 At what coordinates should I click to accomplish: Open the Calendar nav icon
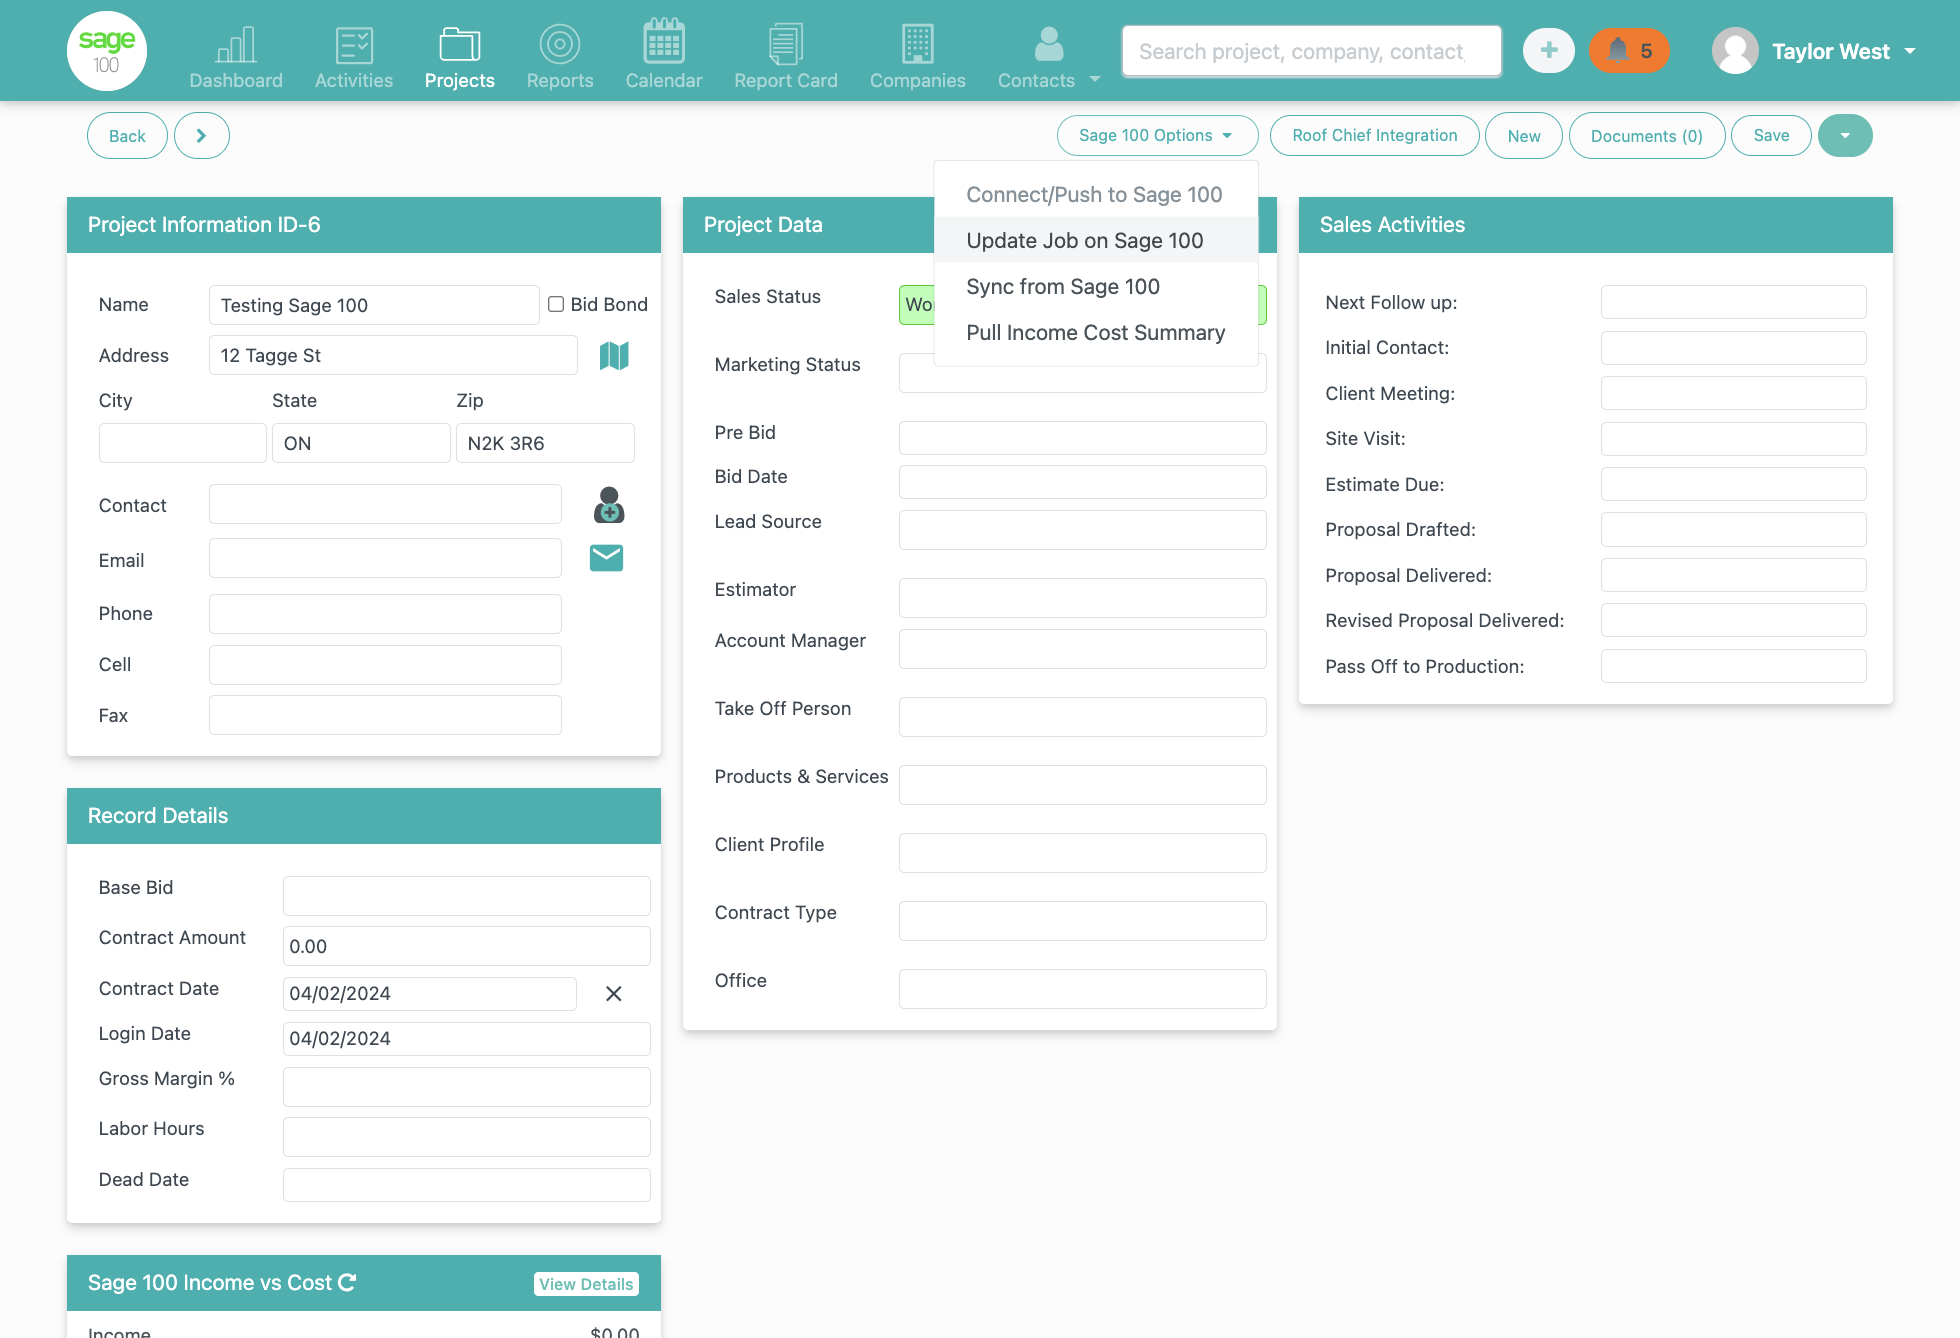[x=664, y=42]
